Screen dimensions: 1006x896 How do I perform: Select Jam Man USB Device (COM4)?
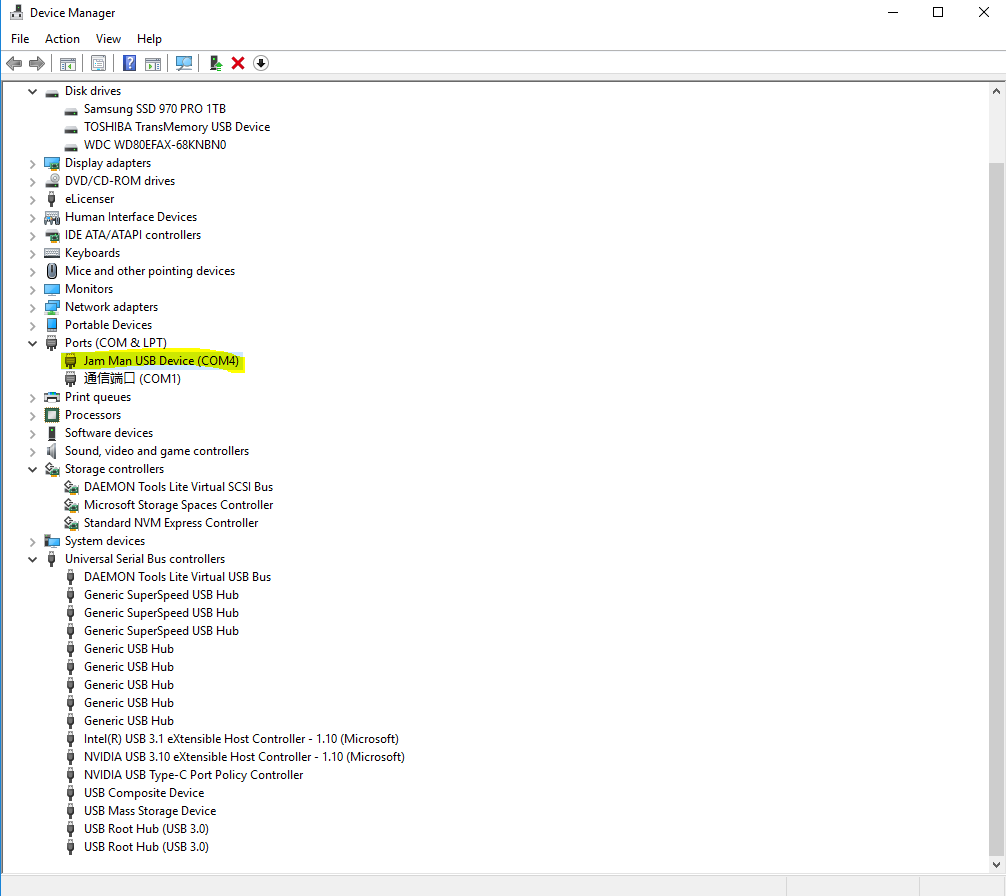click(162, 361)
